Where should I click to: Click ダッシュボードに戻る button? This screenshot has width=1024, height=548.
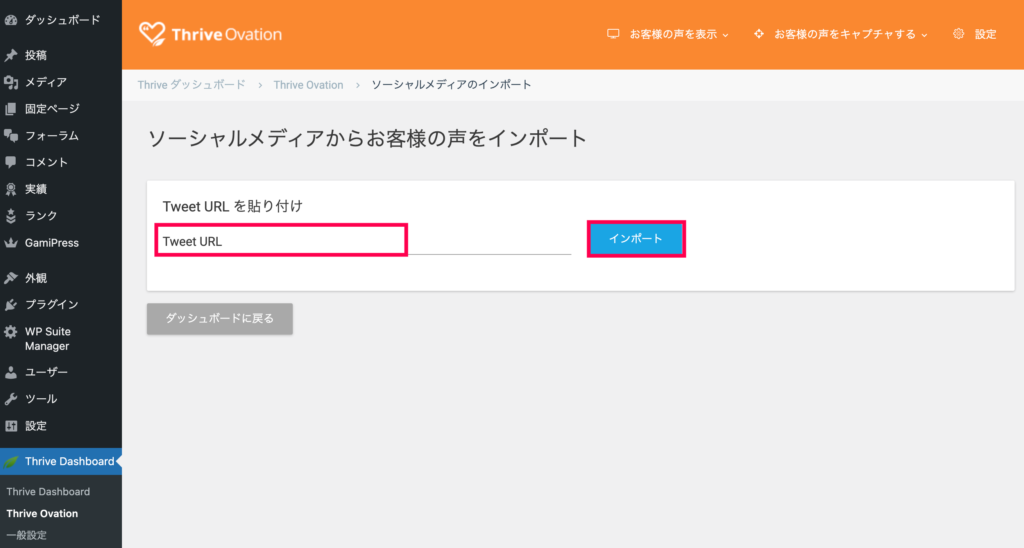[219, 319]
